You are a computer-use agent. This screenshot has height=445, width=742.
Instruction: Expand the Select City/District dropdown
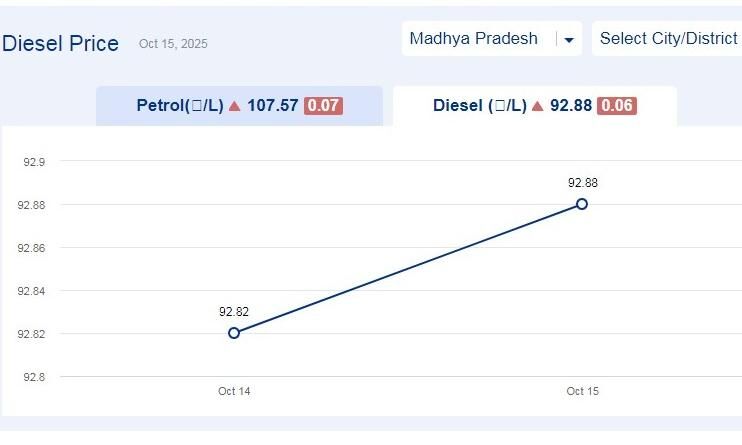point(667,39)
